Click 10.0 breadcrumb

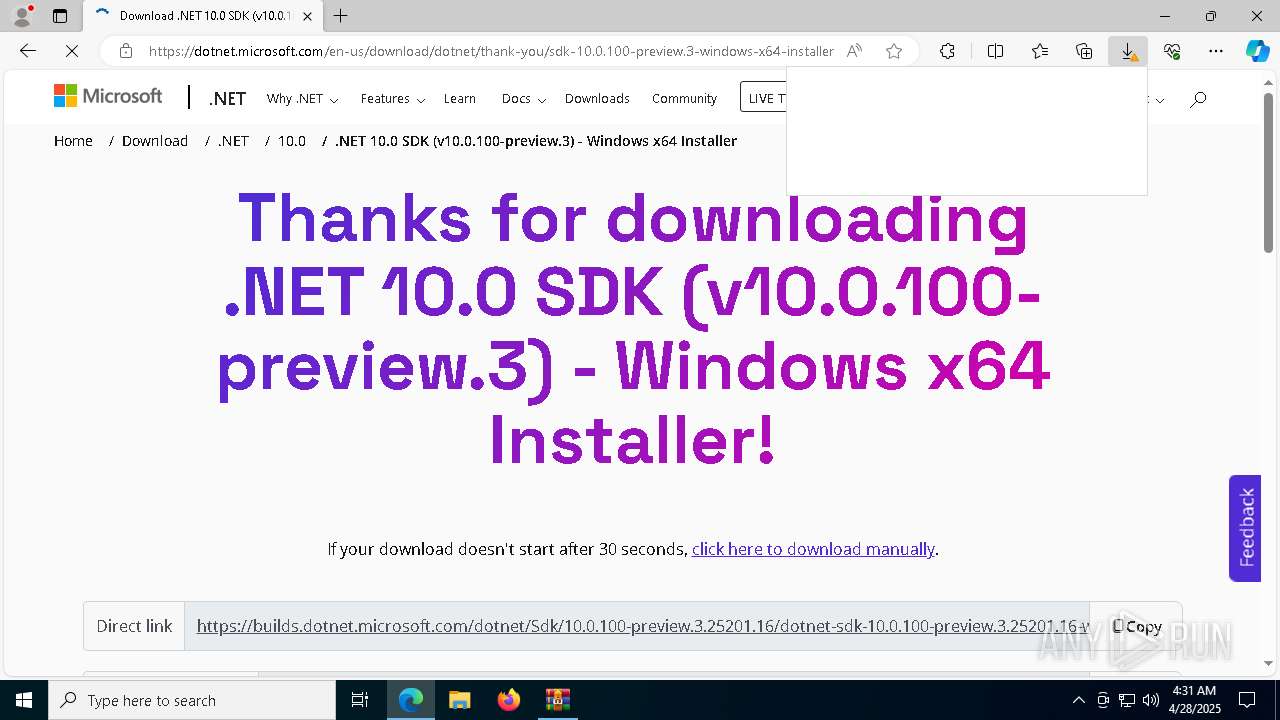coord(292,141)
